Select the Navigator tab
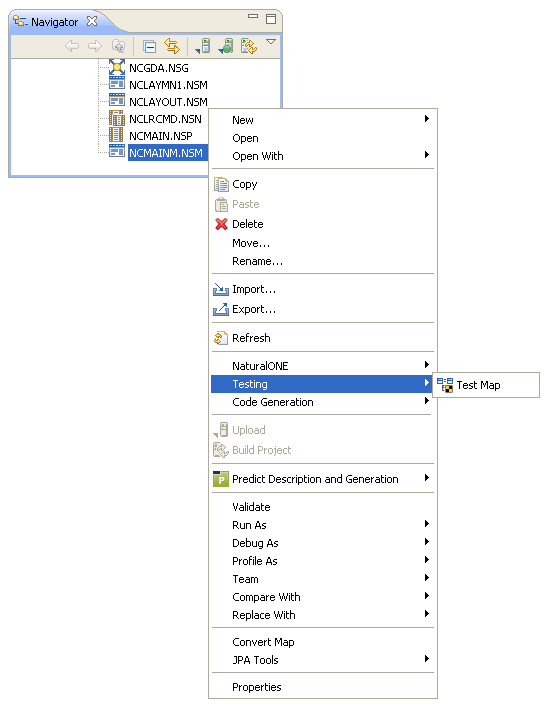548x710 pixels. tap(54, 22)
